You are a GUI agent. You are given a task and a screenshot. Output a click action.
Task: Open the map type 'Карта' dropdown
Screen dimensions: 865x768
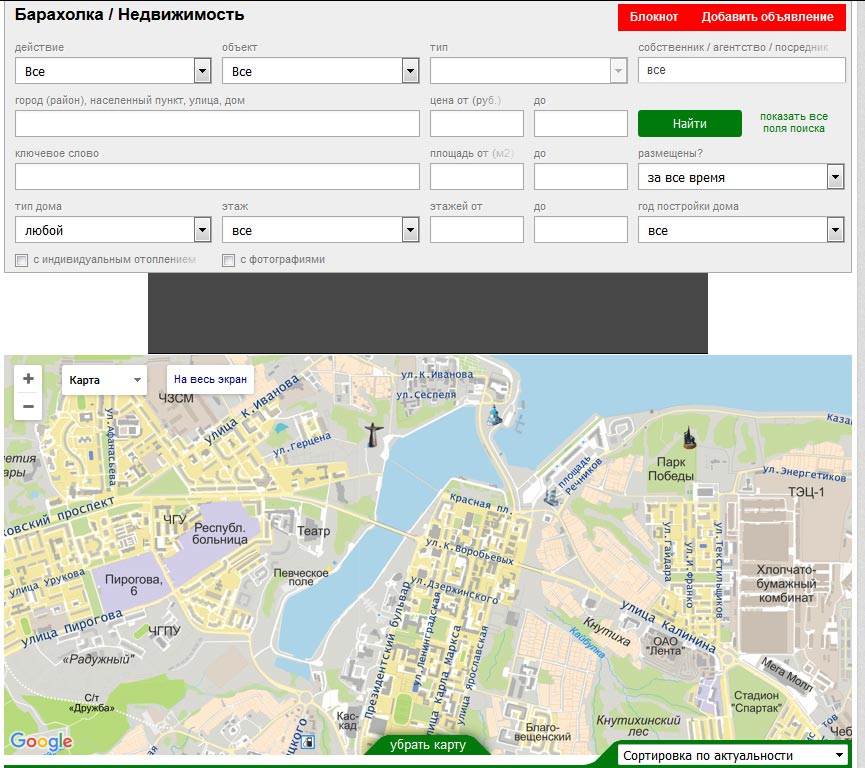pos(104,380)
